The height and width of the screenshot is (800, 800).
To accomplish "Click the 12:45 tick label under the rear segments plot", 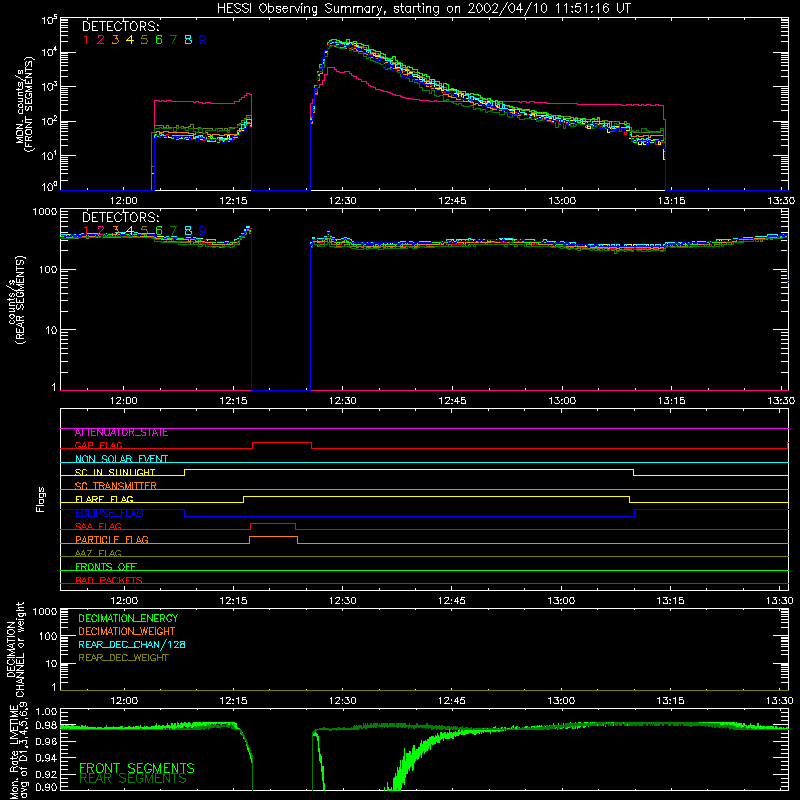I will point(453,401).
